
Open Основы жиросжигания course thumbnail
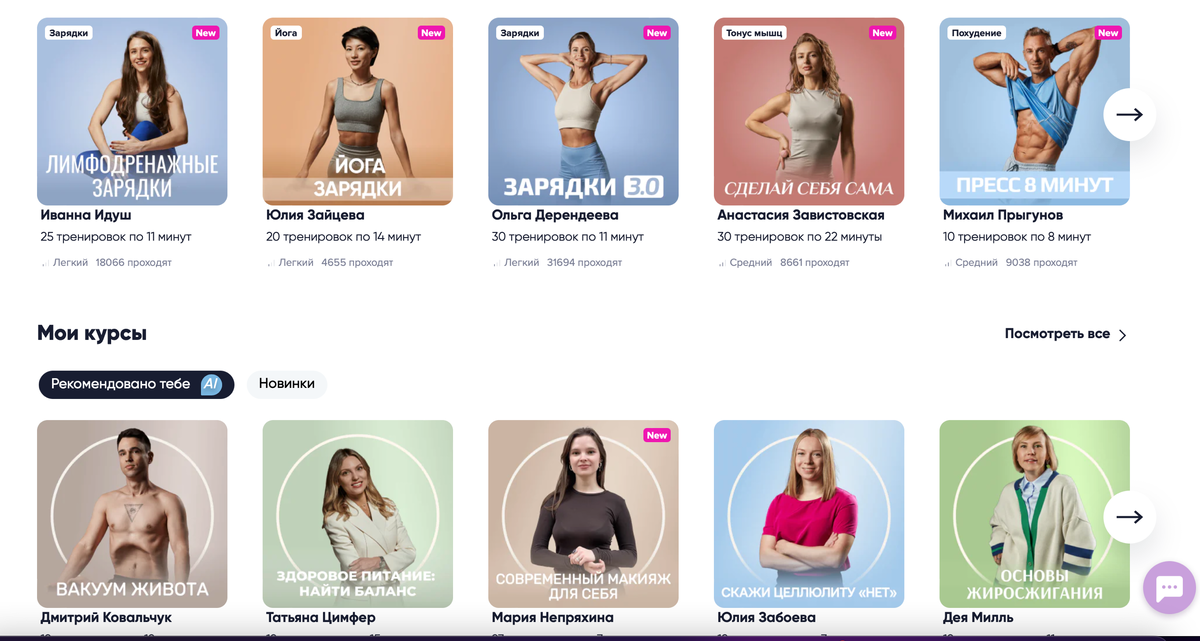click(x=1035, y=513)
